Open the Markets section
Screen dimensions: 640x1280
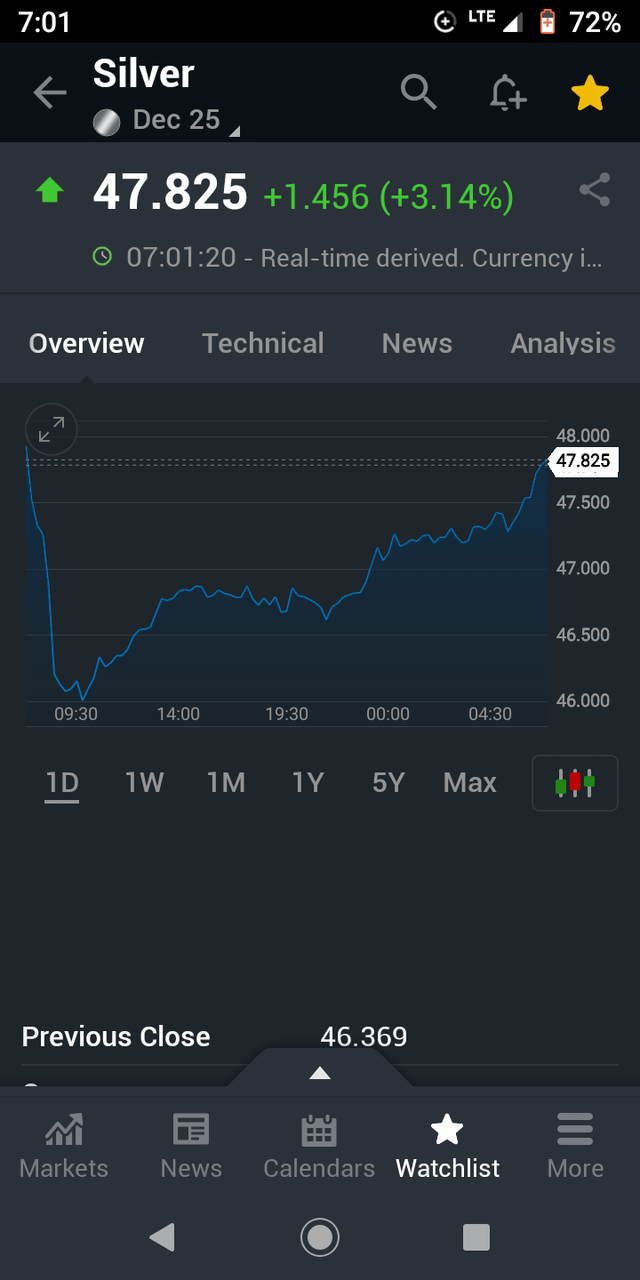tap(63, 1145)
